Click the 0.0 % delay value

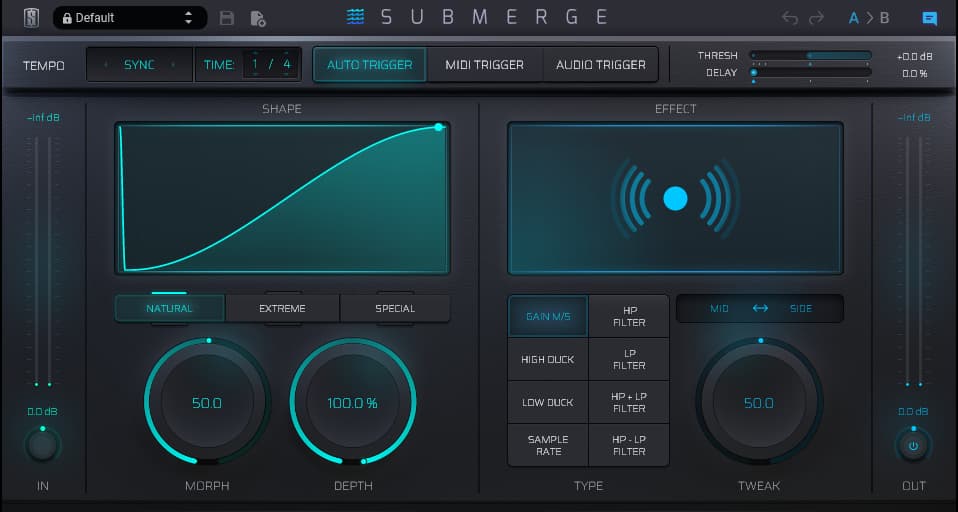[915, 73]
